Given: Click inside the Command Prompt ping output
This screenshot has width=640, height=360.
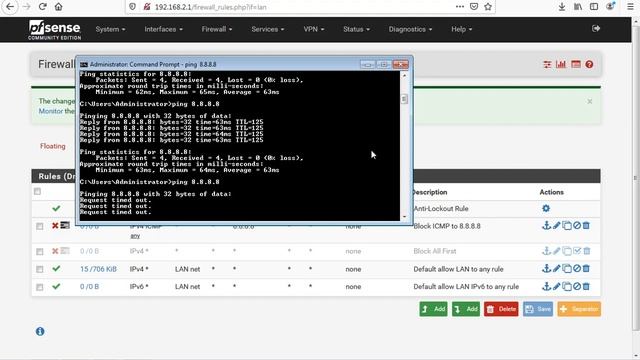Looking at the screenshot, I should point(240,146).
